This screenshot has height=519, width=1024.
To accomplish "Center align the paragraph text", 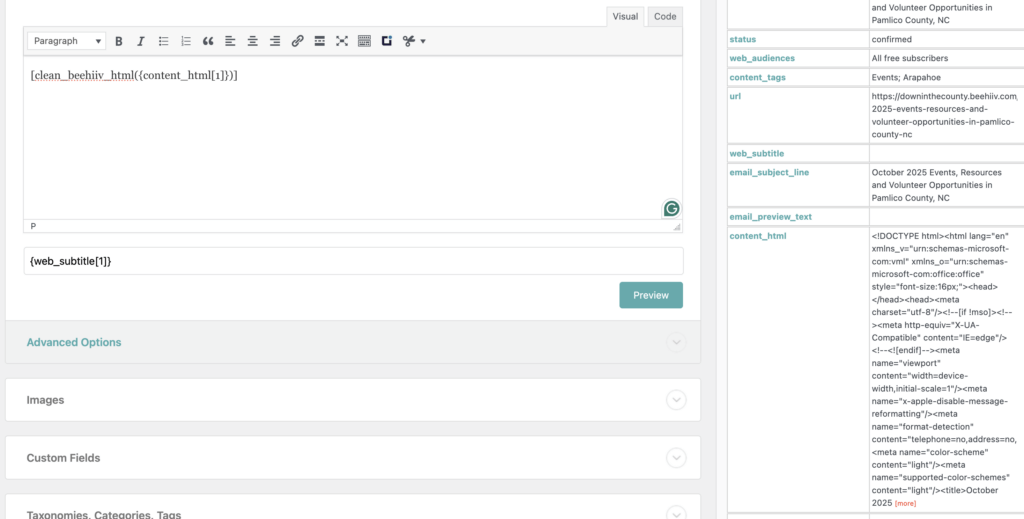I will [252, 41].
